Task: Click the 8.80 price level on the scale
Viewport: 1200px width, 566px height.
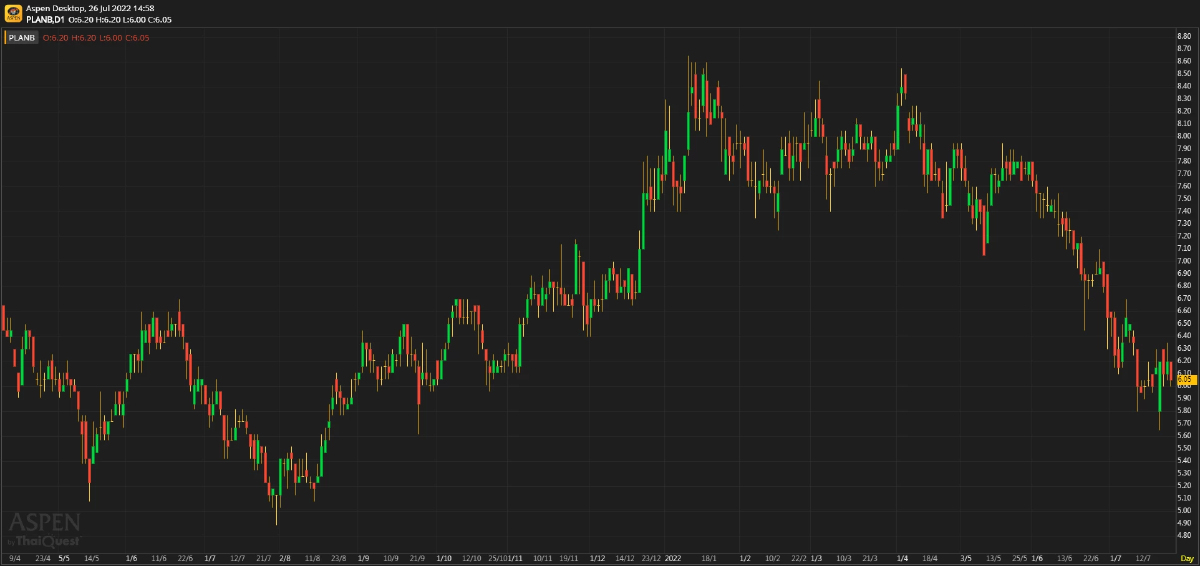Action: click(1185, 36)
